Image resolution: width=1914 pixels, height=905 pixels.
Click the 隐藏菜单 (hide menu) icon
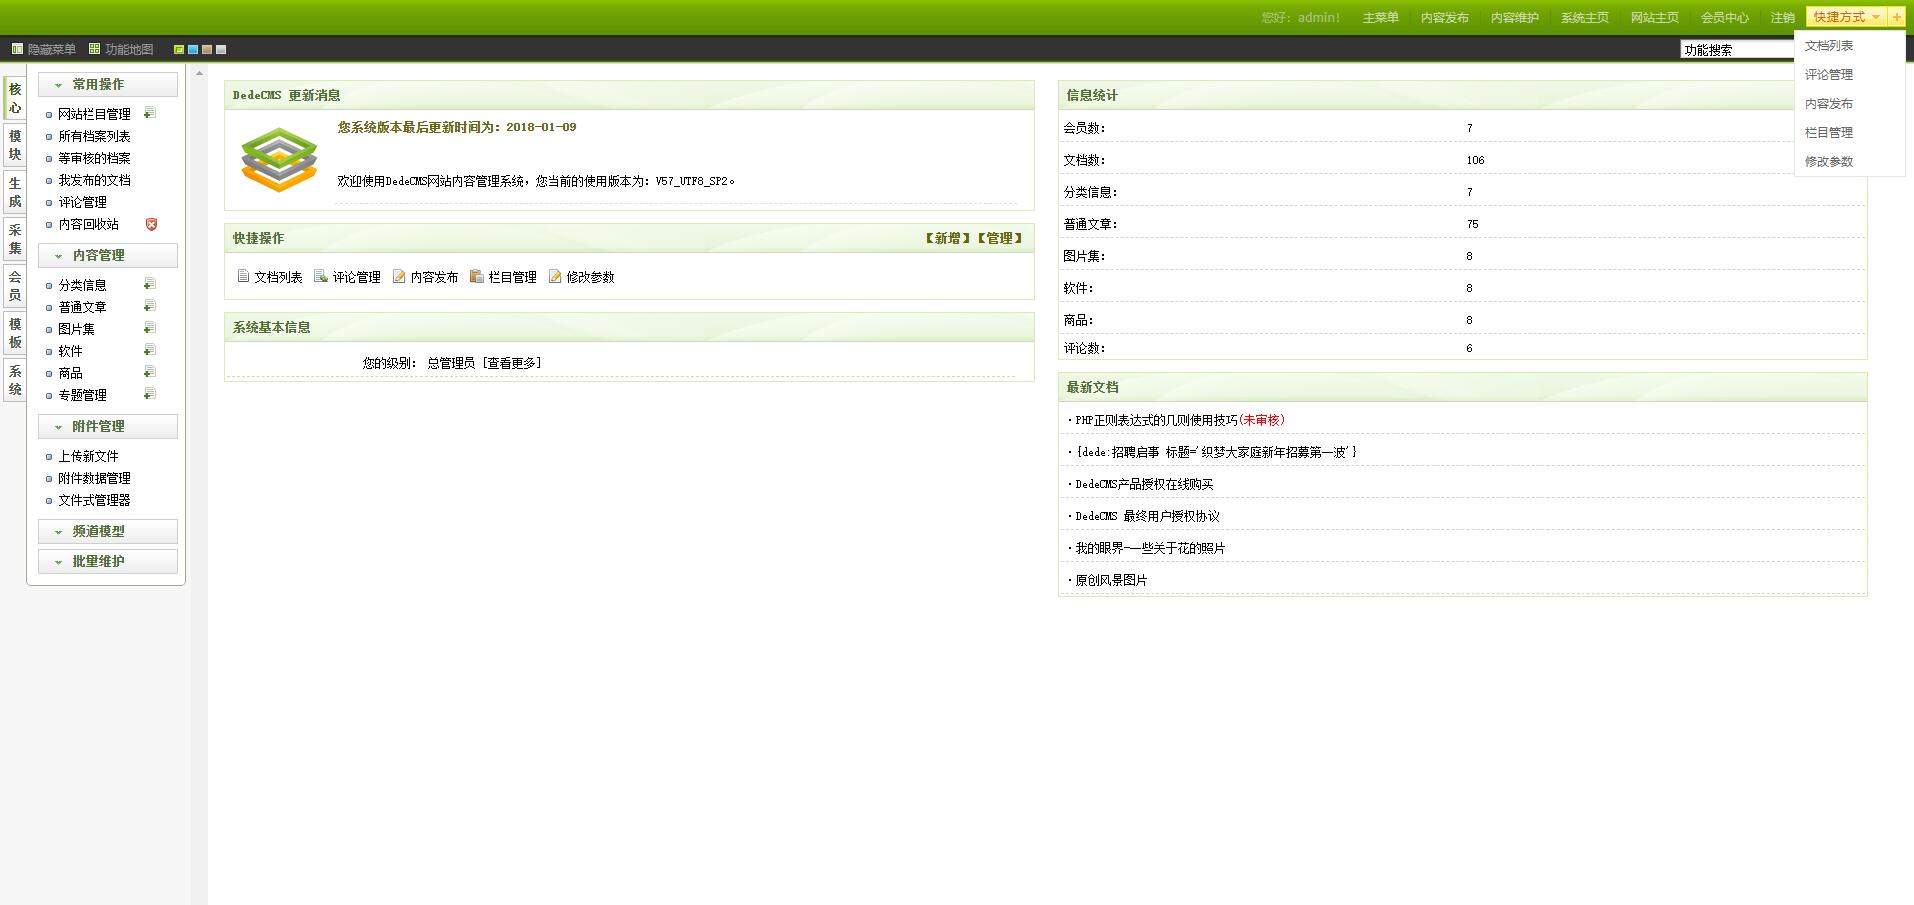click(17, 48)
